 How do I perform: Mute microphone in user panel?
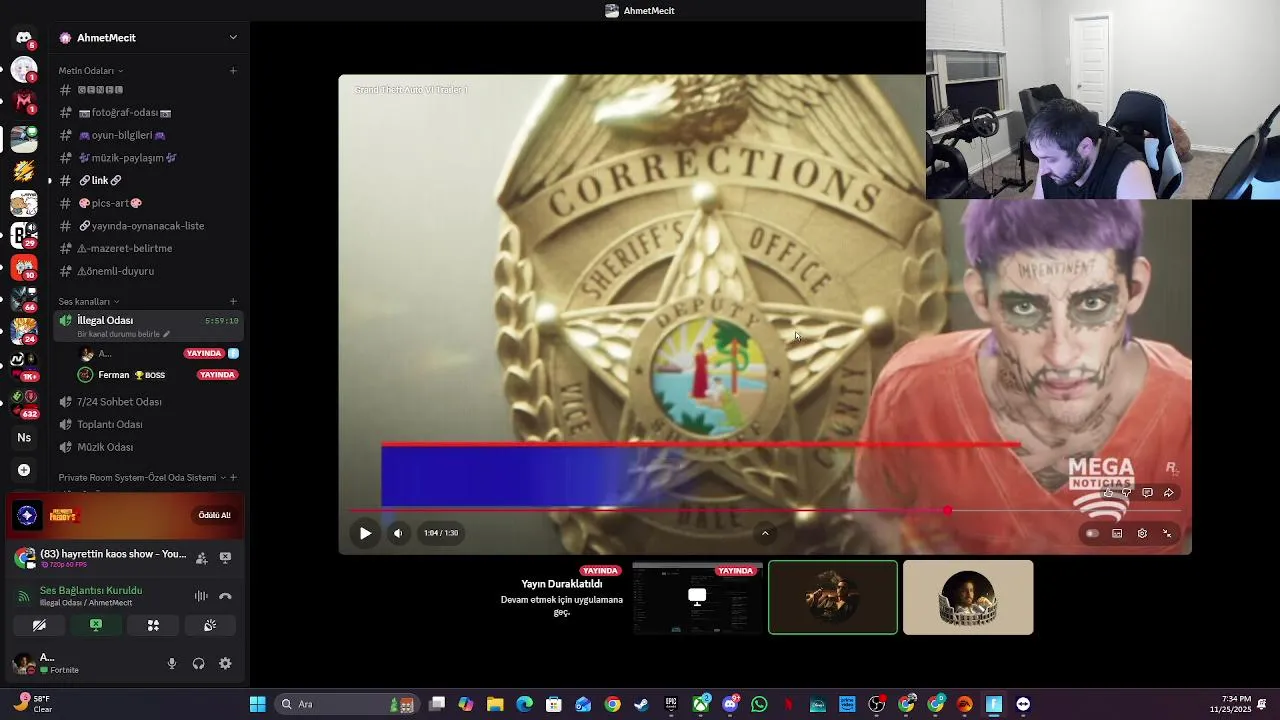[172, 663]
